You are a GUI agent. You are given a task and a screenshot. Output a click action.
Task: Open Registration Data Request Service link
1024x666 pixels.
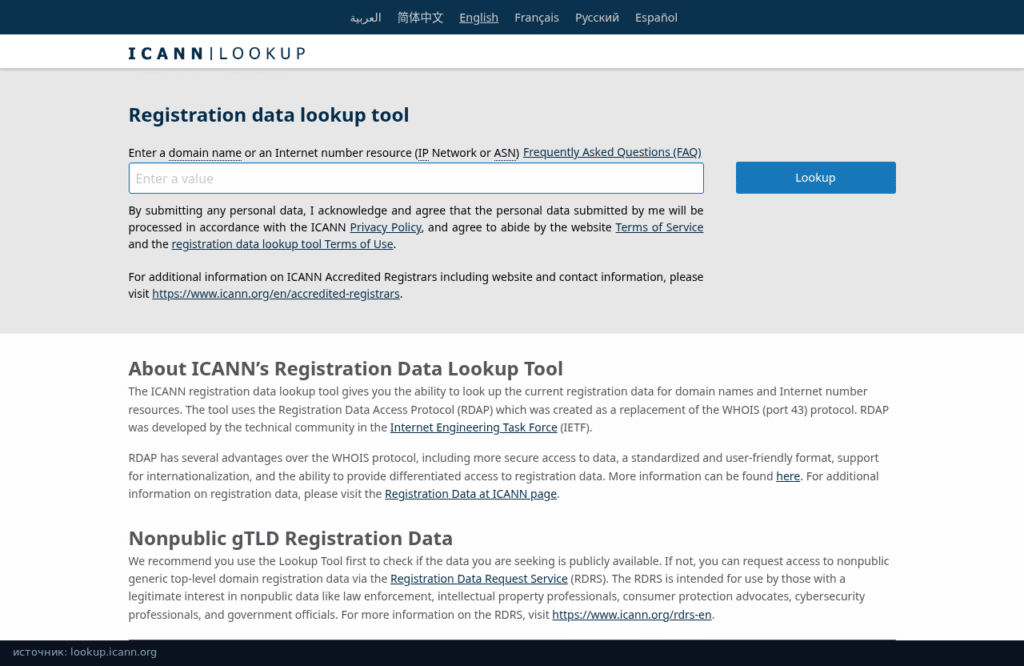479,579
